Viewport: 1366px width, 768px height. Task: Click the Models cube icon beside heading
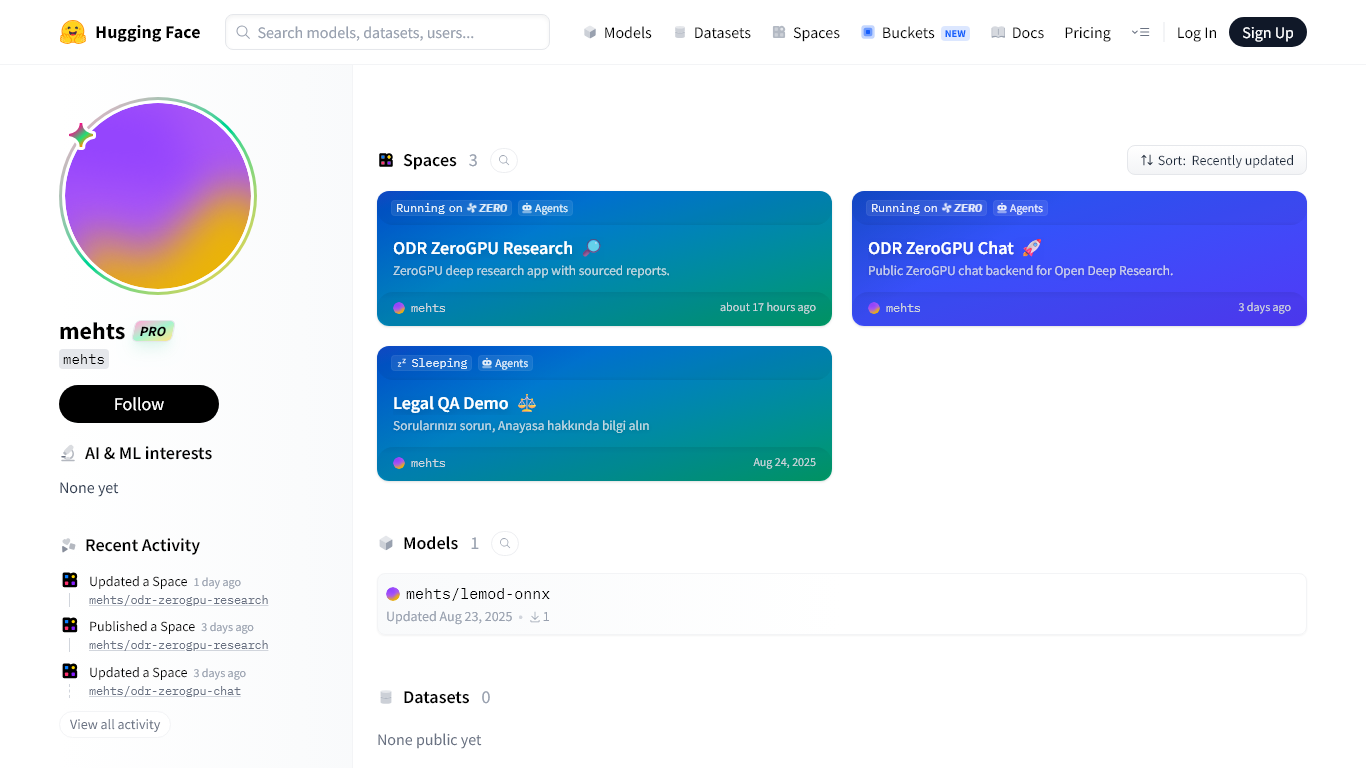[x=386, y=543]
